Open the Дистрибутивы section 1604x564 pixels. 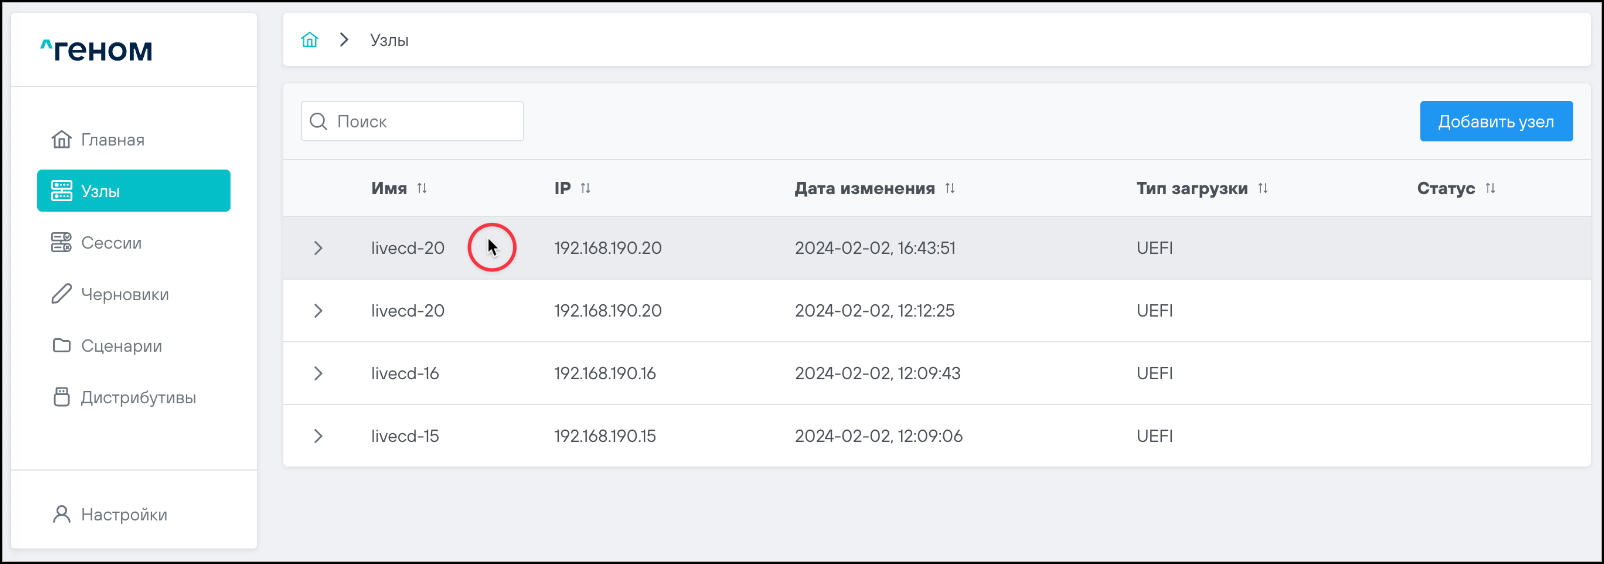(138, 397)
